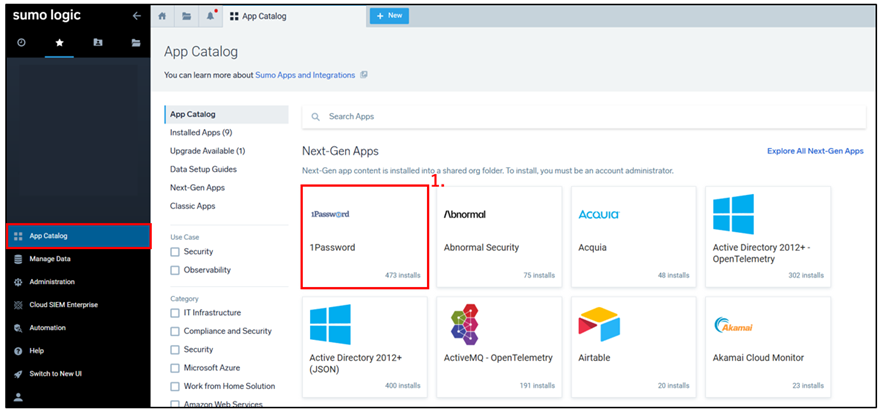The image size is (886, 415).
Task: Select Next-Gen Apps filter
Action: 197,188
